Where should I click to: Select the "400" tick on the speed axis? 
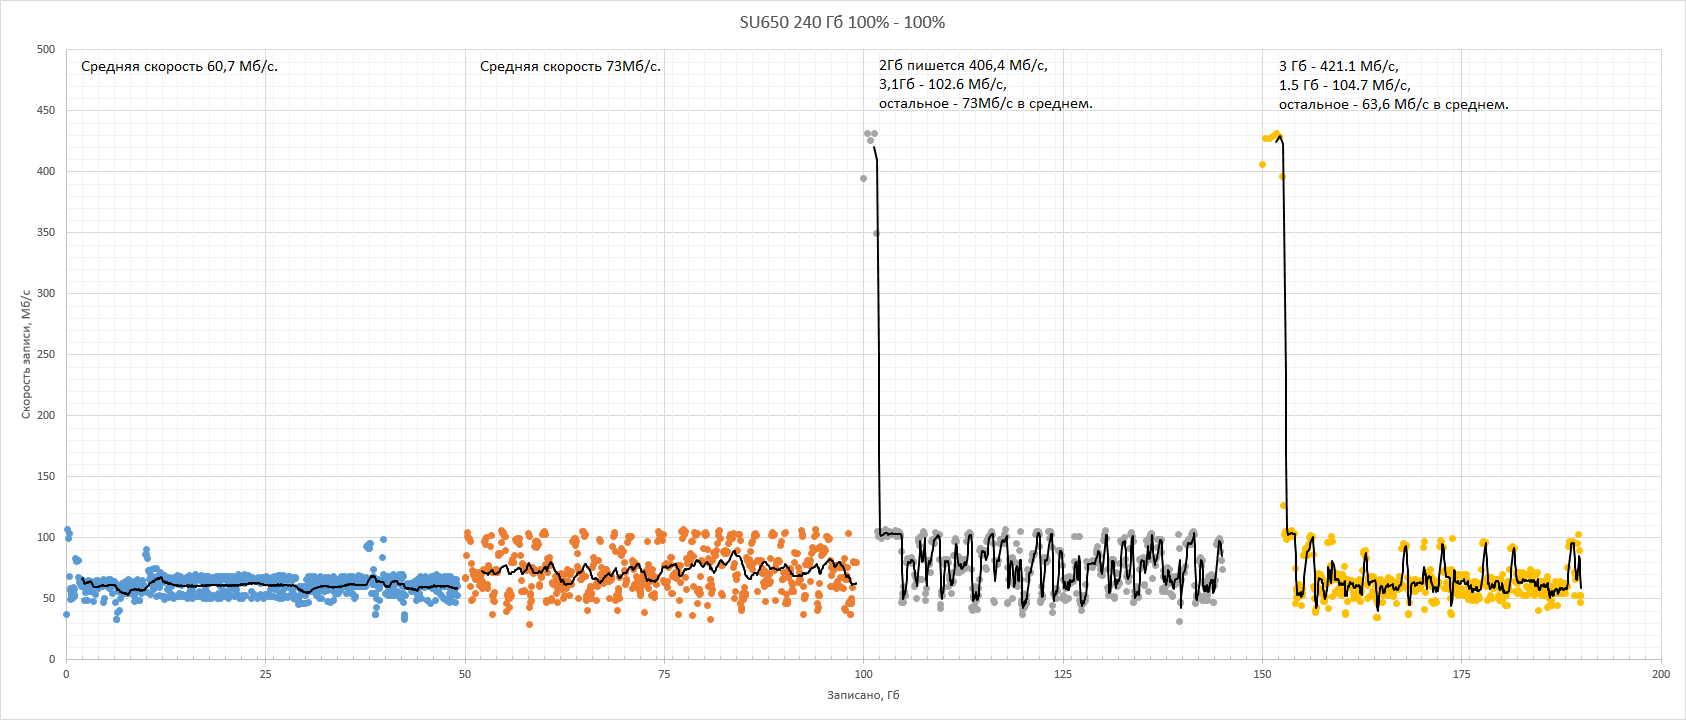point(46,171)
